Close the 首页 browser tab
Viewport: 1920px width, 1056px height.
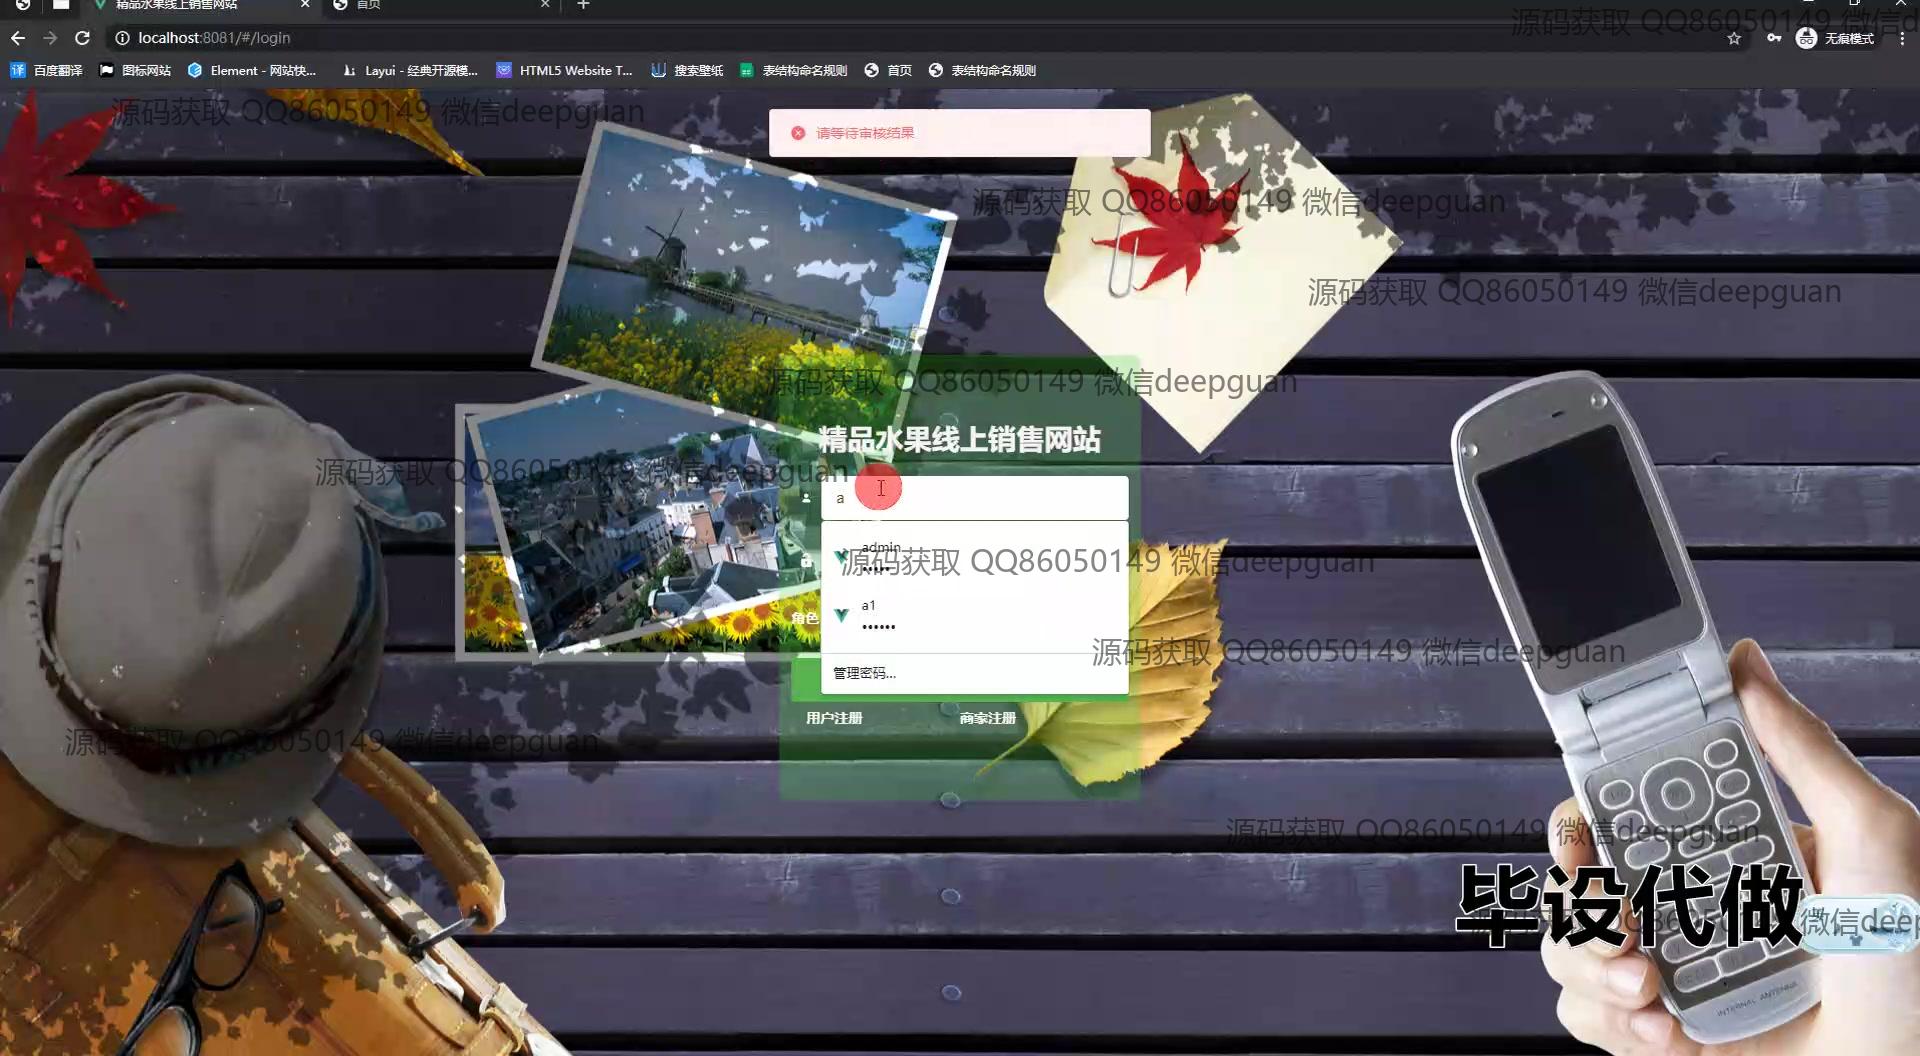click(545, 5)
